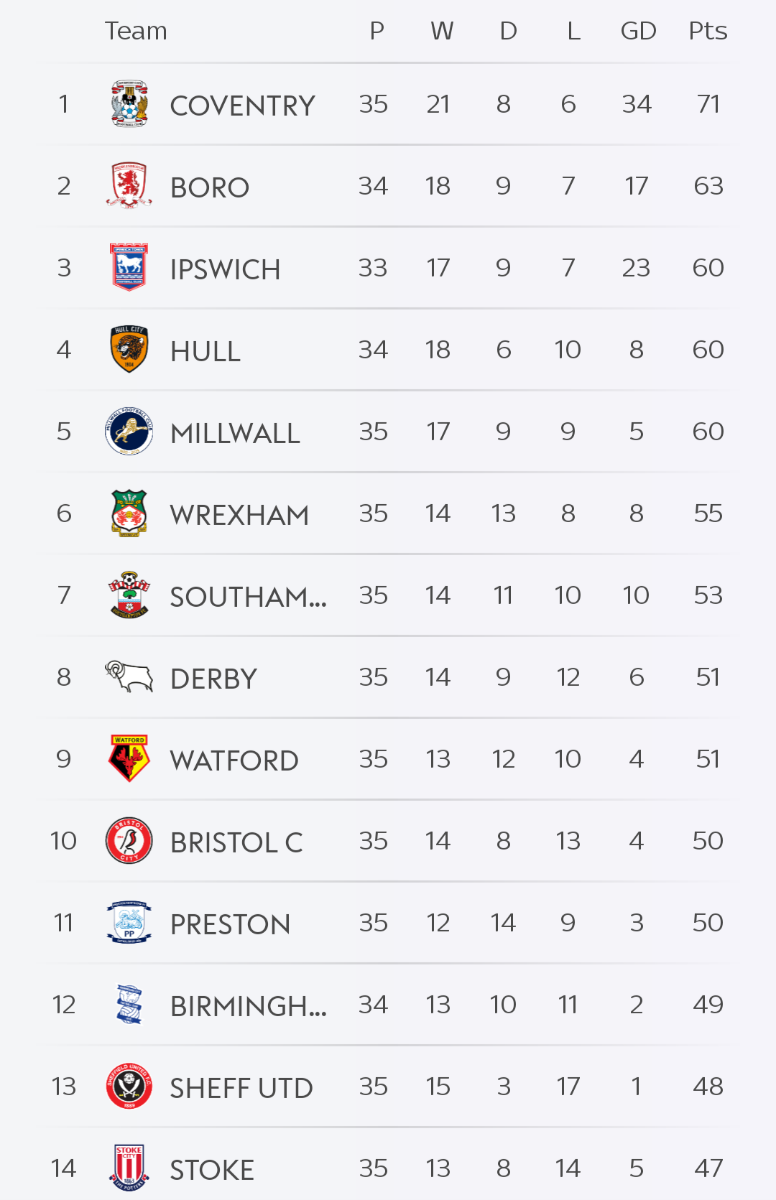Click the Pts column header
776x1200 pixels.
coord(707,31)
